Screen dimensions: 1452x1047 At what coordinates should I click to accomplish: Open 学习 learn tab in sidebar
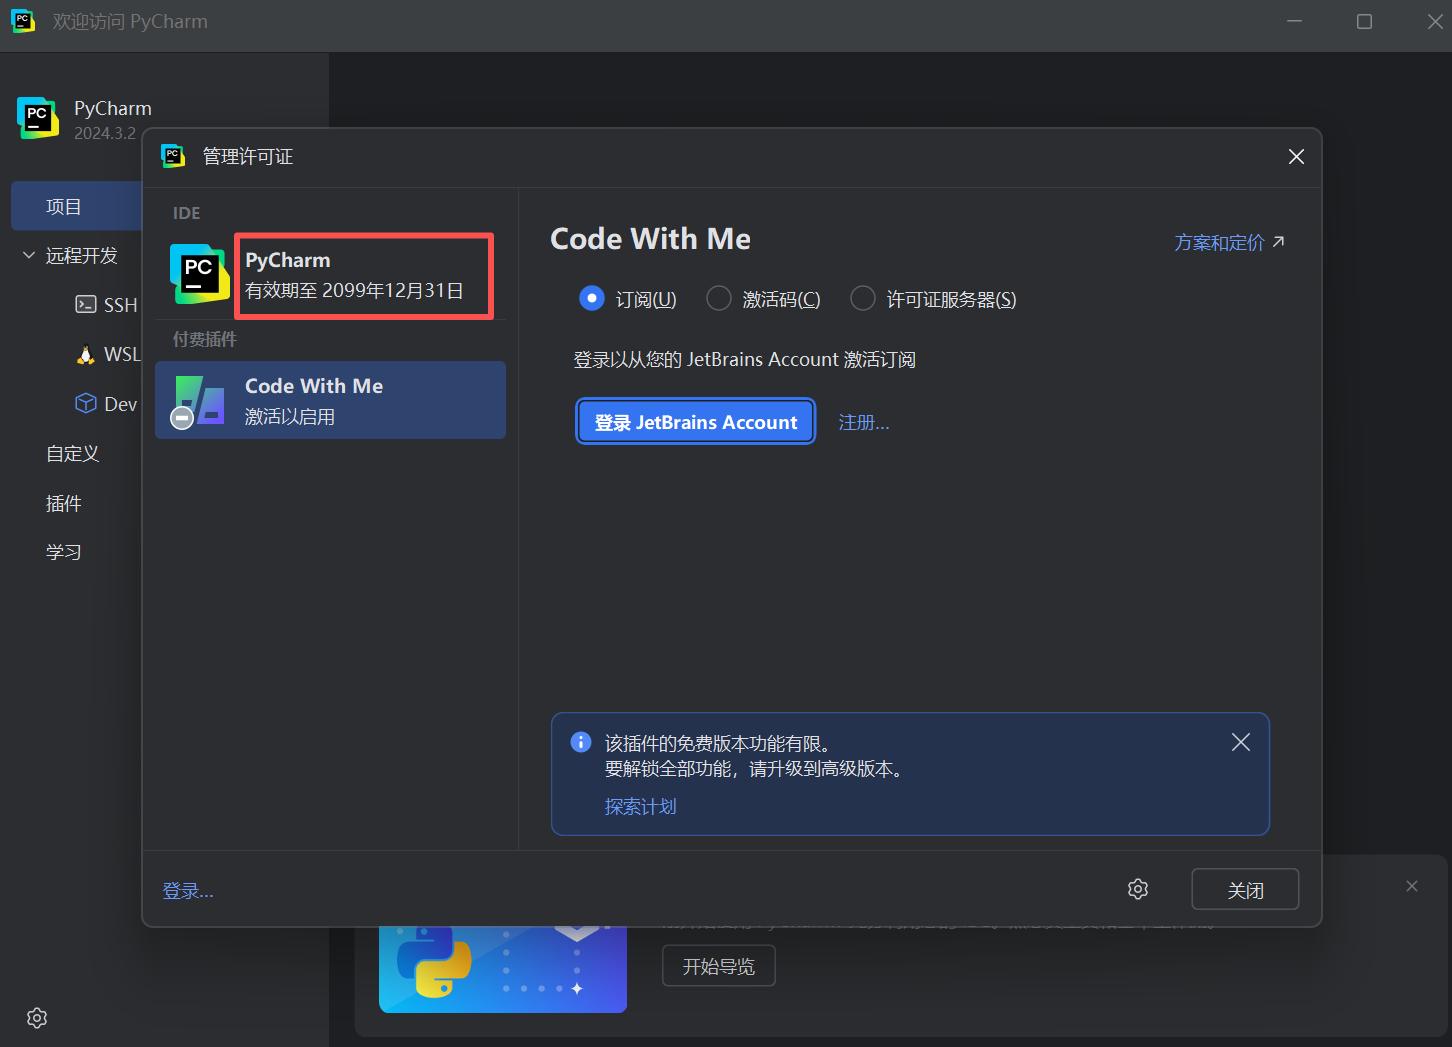(64, 552)
